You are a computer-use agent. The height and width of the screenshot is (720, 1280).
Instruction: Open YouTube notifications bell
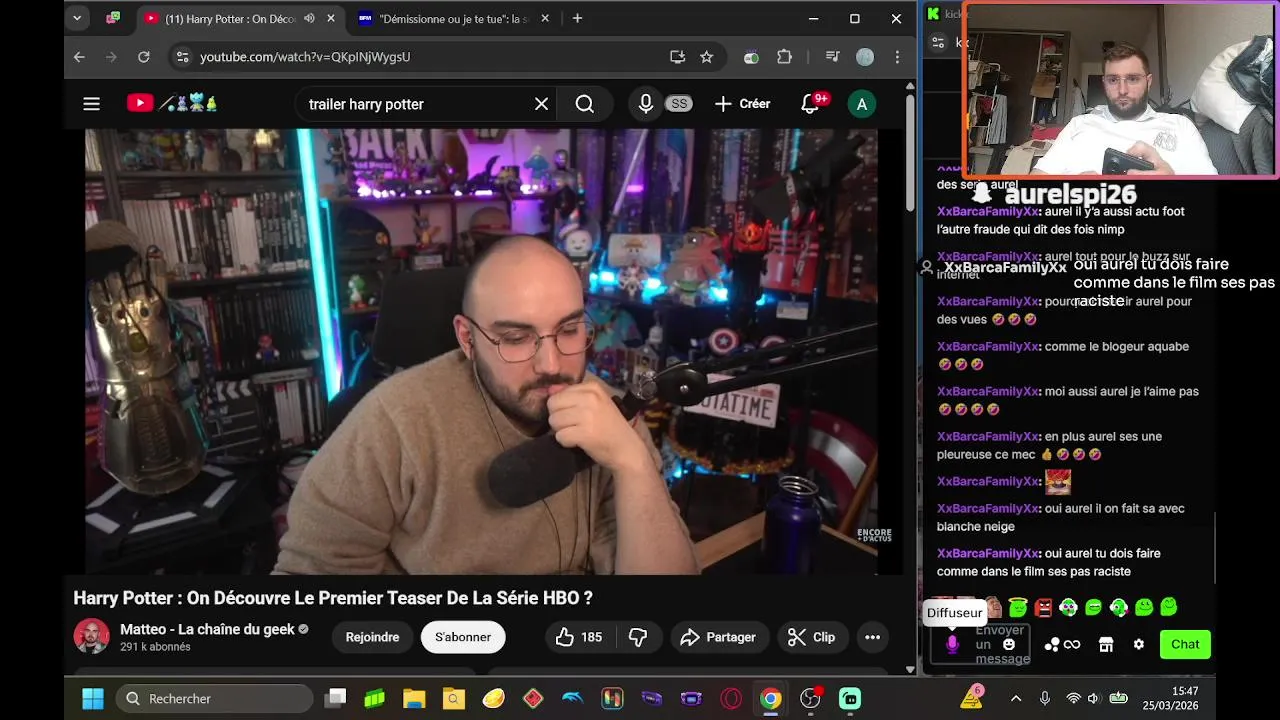tap(811, 104)
